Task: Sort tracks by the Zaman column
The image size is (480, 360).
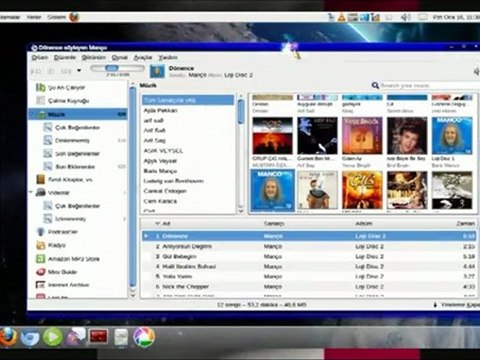Action: 466,223
